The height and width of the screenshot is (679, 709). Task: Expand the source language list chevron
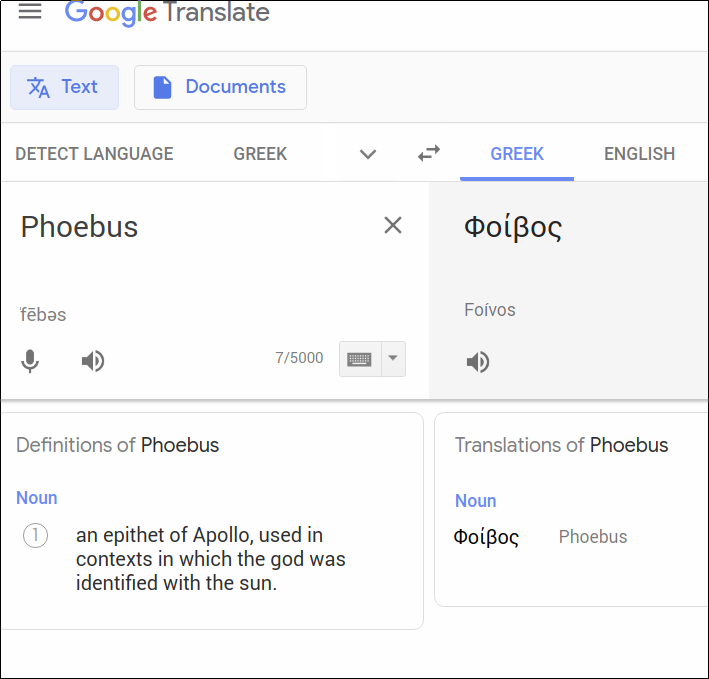(368, 154)
